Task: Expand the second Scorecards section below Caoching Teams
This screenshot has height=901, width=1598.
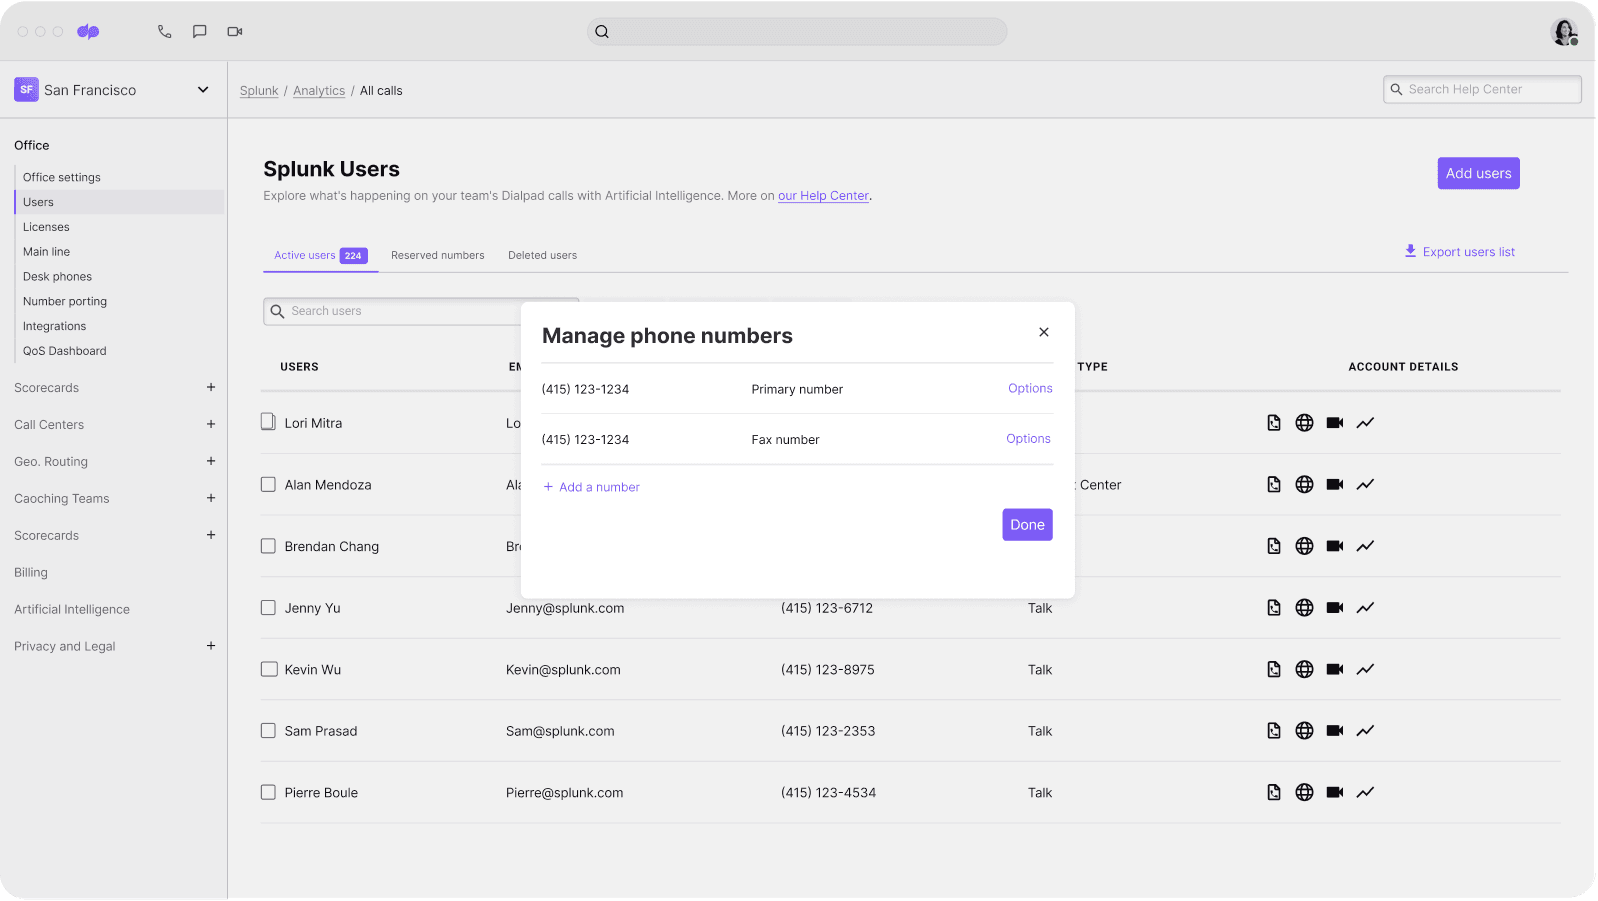Action: tap(211, 535)
